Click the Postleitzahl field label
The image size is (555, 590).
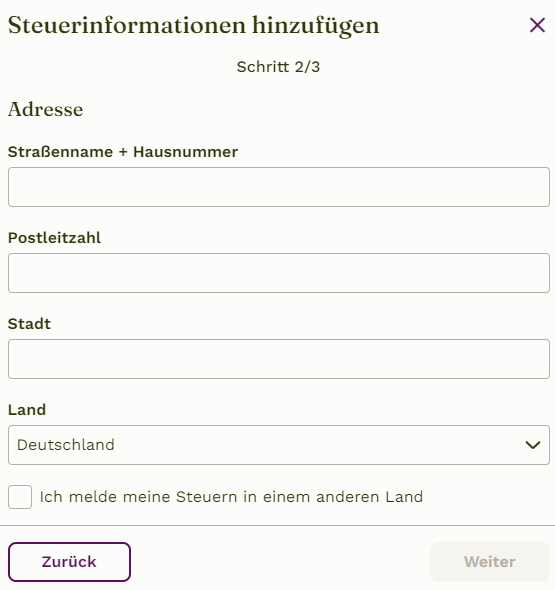[55, 238]
